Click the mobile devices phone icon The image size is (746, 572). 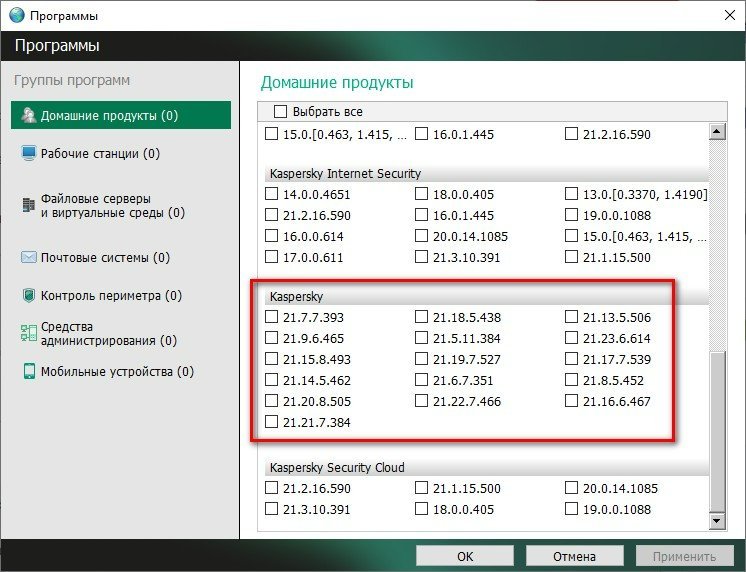coord(29,371)
